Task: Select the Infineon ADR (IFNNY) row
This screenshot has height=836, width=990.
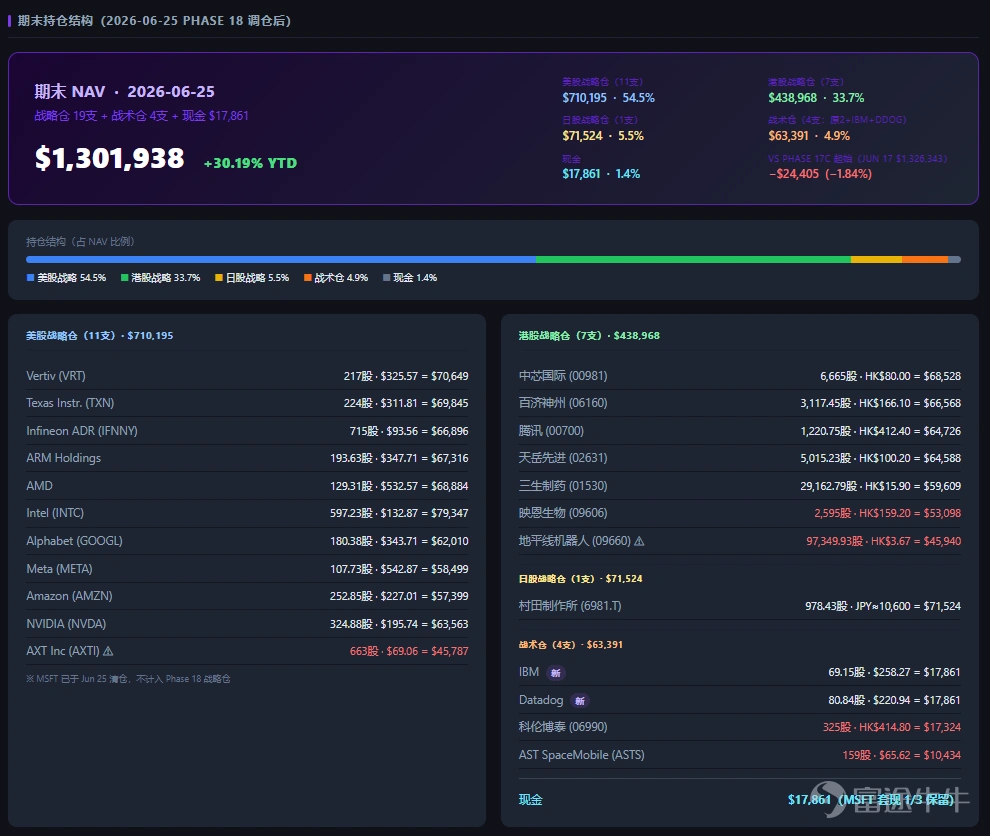Action: pyautogui.click(x=247, y=431)
